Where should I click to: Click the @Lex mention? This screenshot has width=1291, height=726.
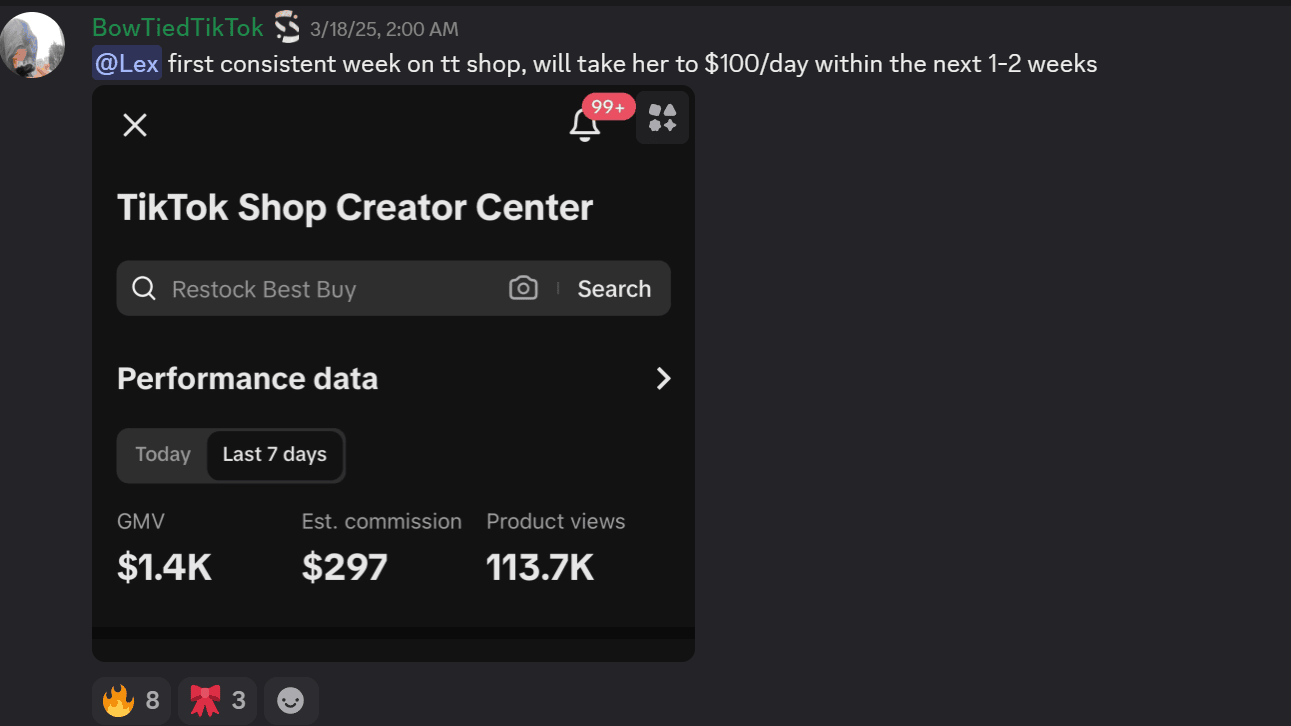click(126, 64)
